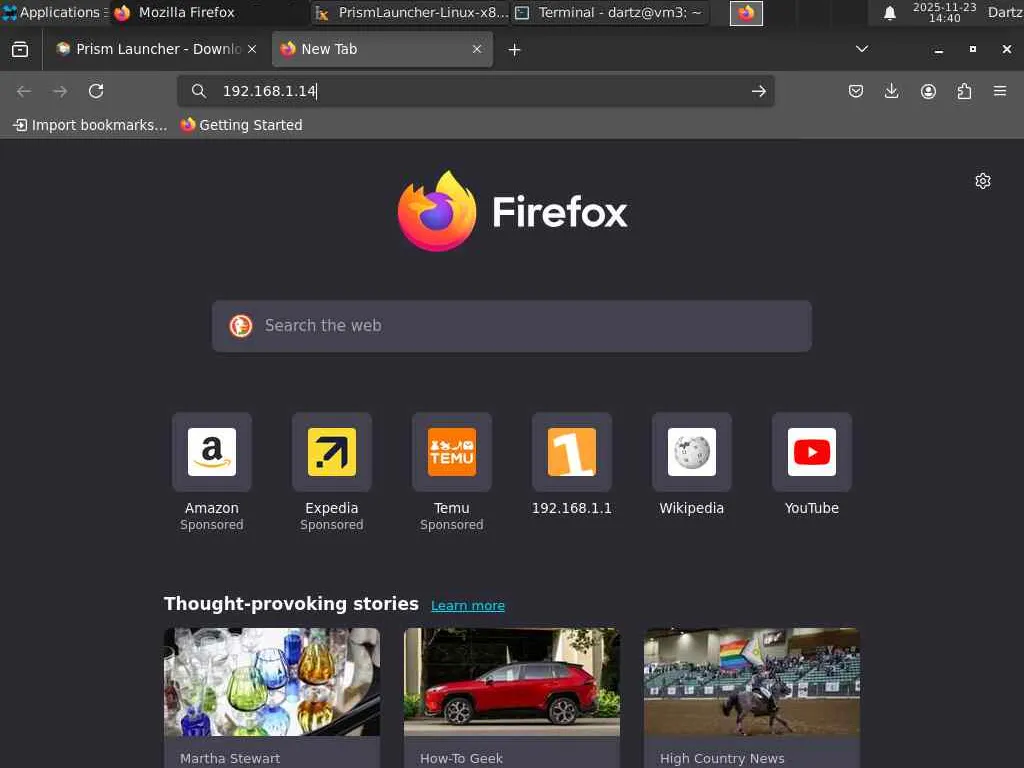Go back one page

click(24, 91)
